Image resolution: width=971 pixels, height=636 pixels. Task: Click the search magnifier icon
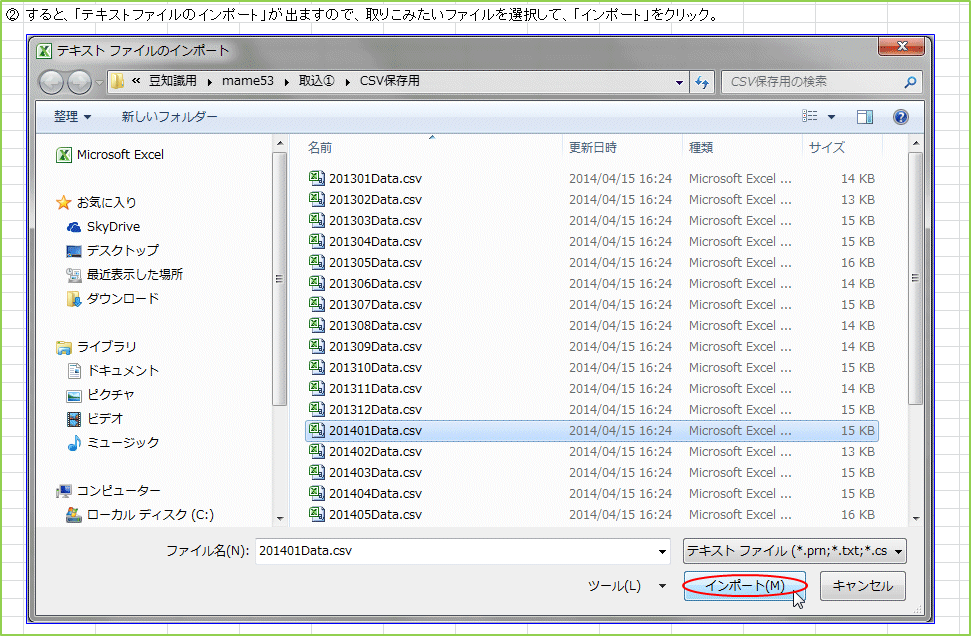click(910, 82)
